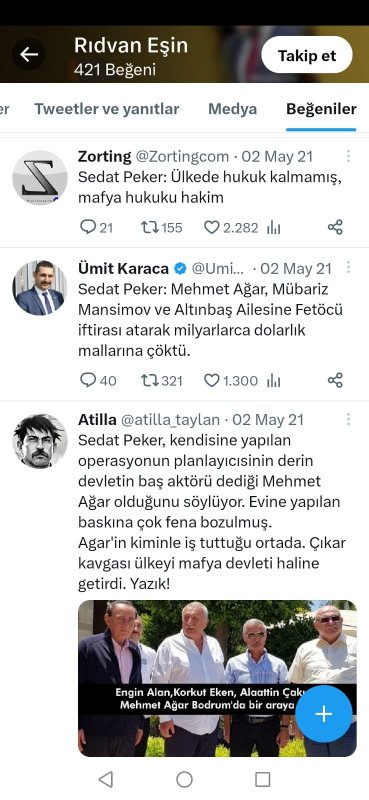Switch to Medya tab
The image size is (369, 800).
(x=232, y=109)
